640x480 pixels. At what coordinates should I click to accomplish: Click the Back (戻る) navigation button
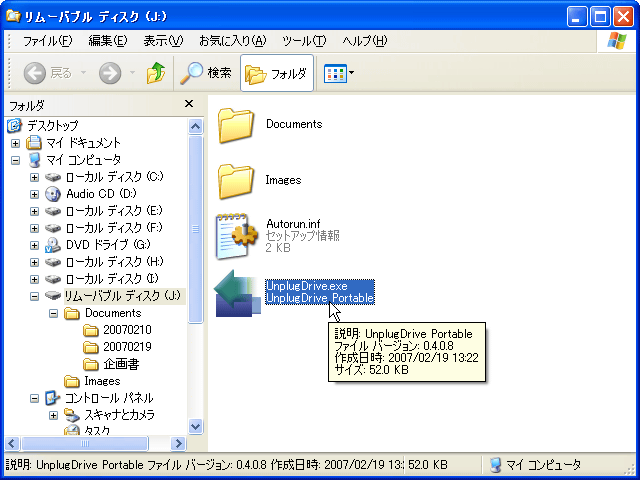click(48, 73)
